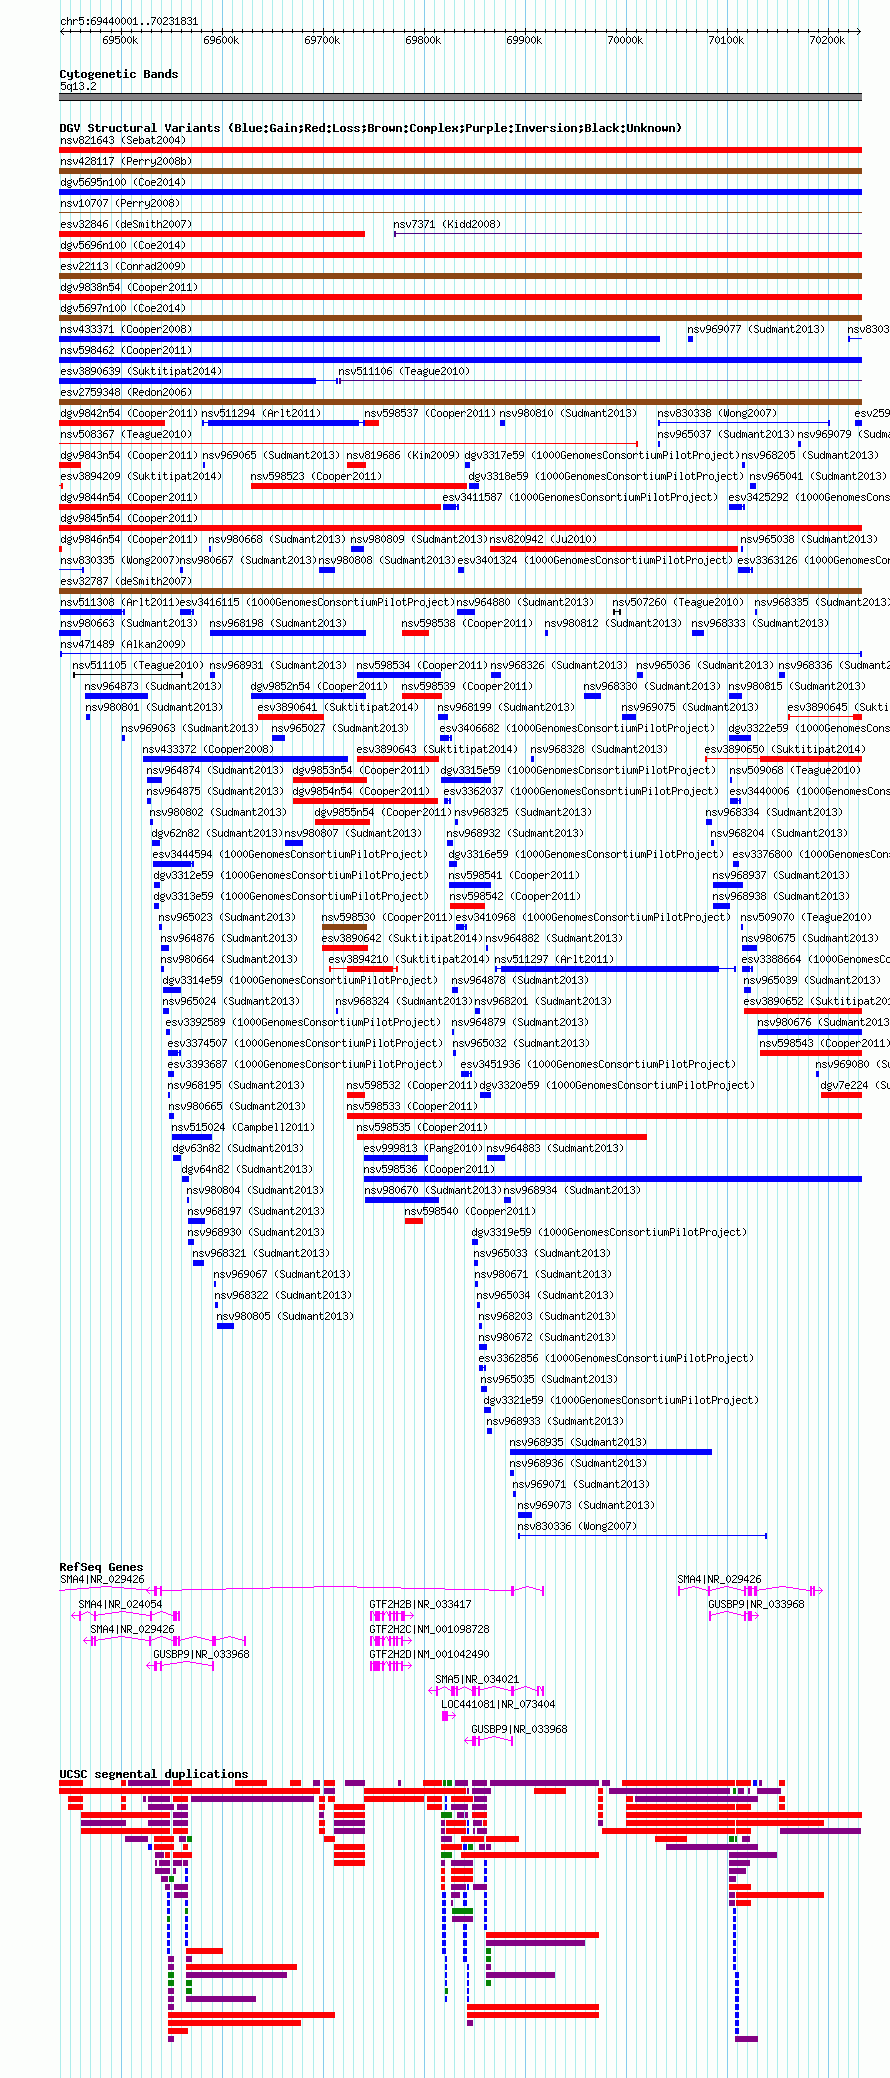Click the blue bar under nsv968935 (Sudmant2013)

coord(610,1452)
